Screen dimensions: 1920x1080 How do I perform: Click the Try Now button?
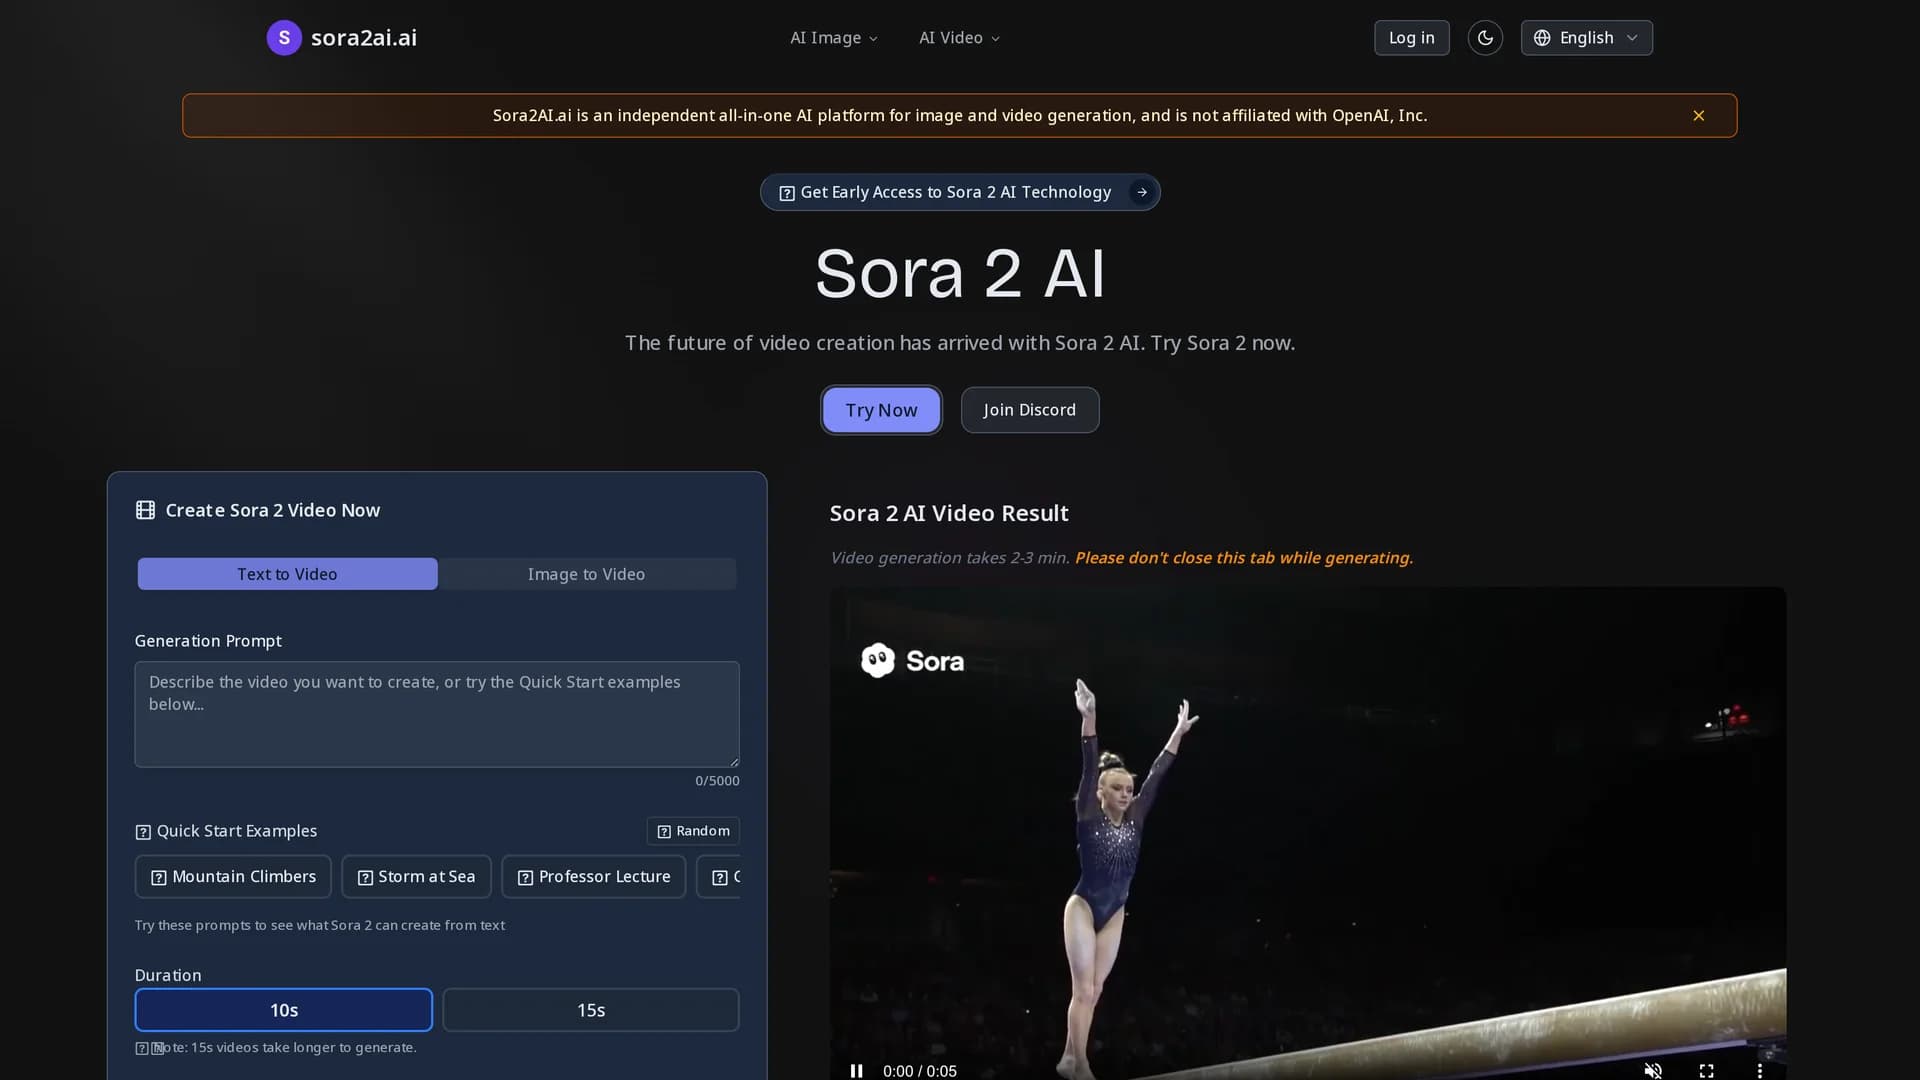coord(881,410)
